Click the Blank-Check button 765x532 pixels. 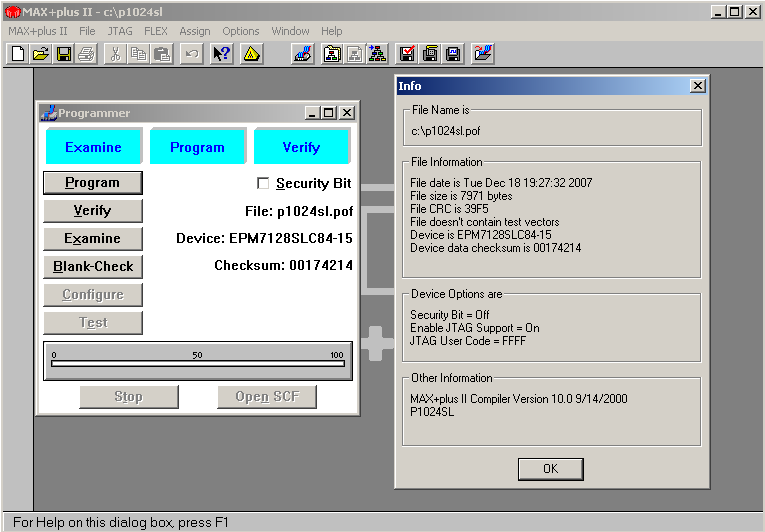(93, 267)
